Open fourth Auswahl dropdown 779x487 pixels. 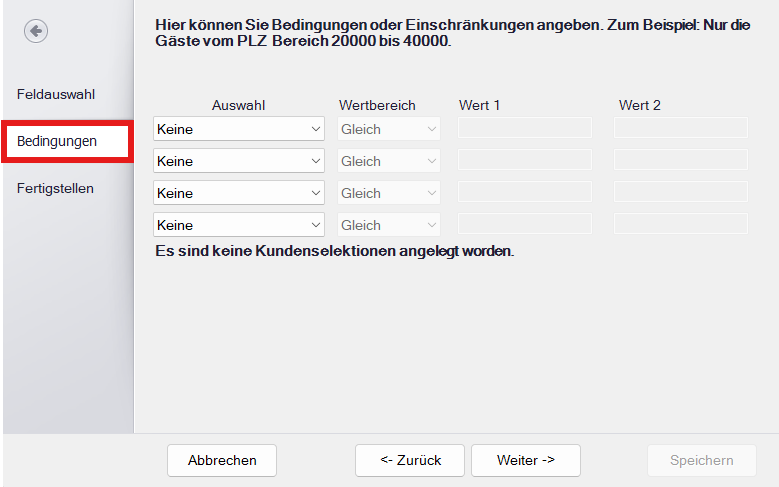click(x=239, y=225)
